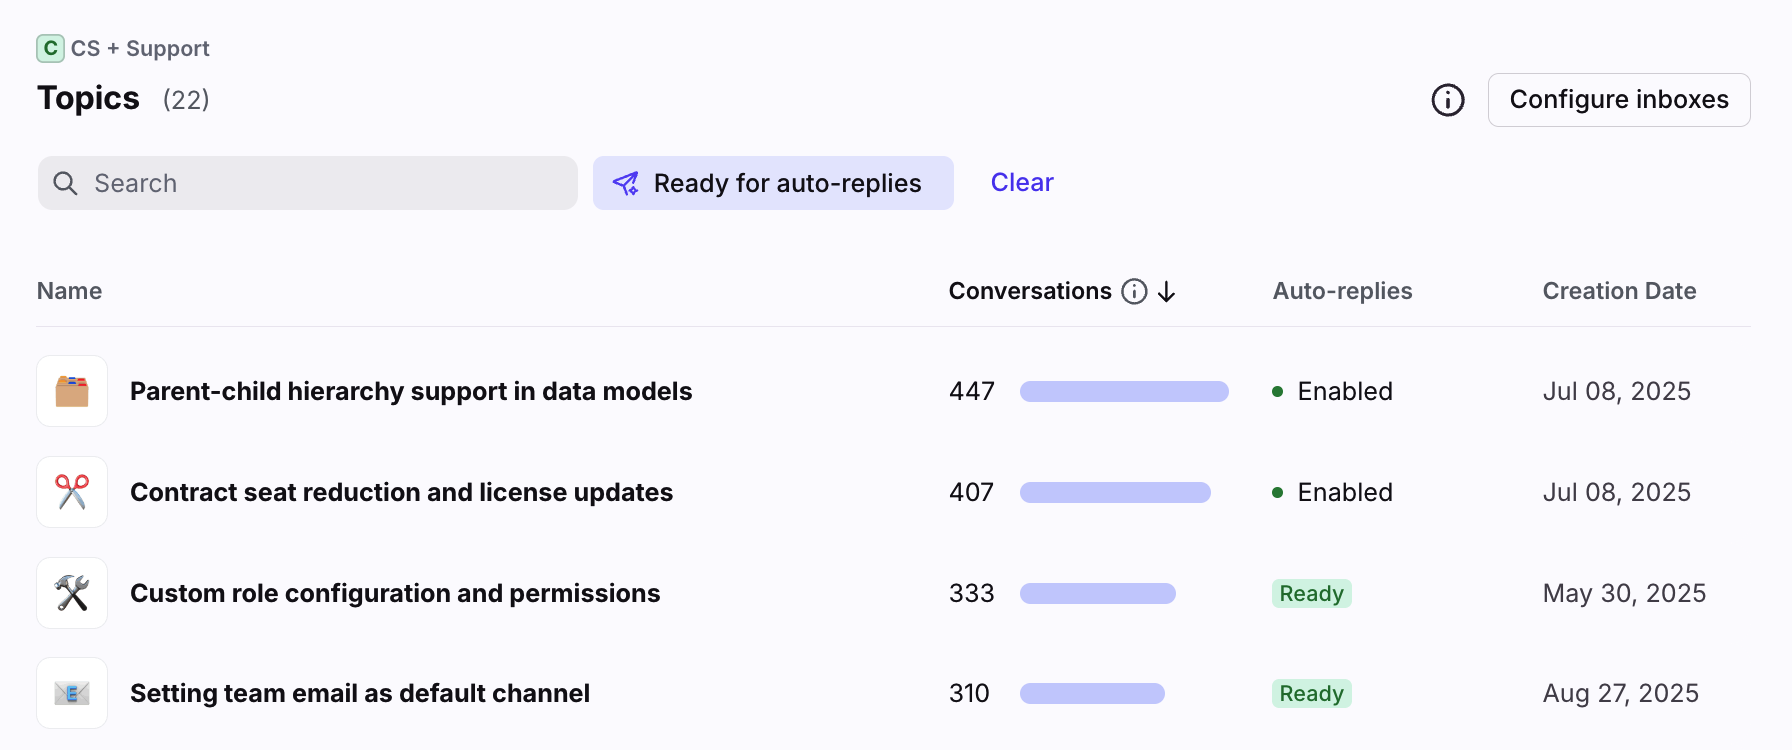Image resolution: width=1792 pixels, height=750 pixels.
Task: Click the tools icon for Custom role configuration
Action: point(72,593)
